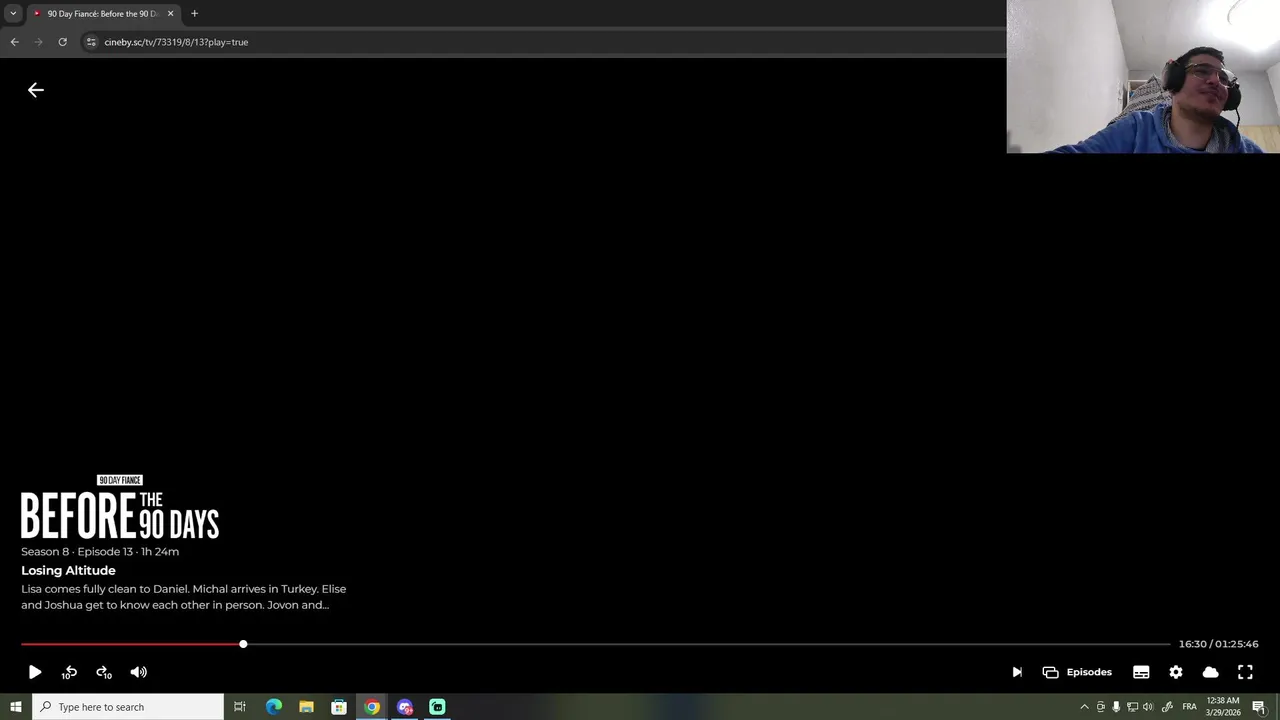
Task: Open the tab search dropdown
Action: click(x=13, y=14)
